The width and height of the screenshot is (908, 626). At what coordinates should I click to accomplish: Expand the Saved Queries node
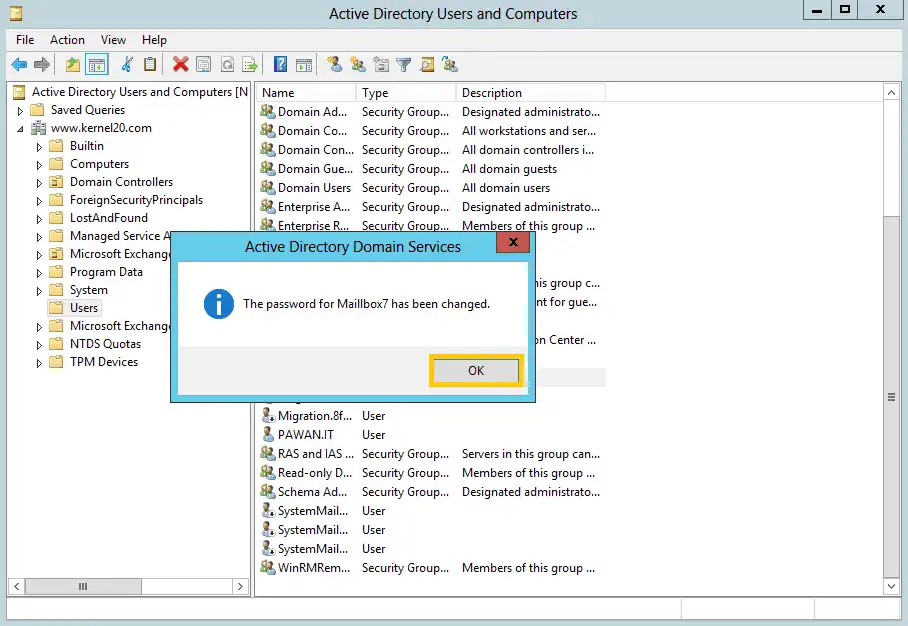click(x=20, y=111)
